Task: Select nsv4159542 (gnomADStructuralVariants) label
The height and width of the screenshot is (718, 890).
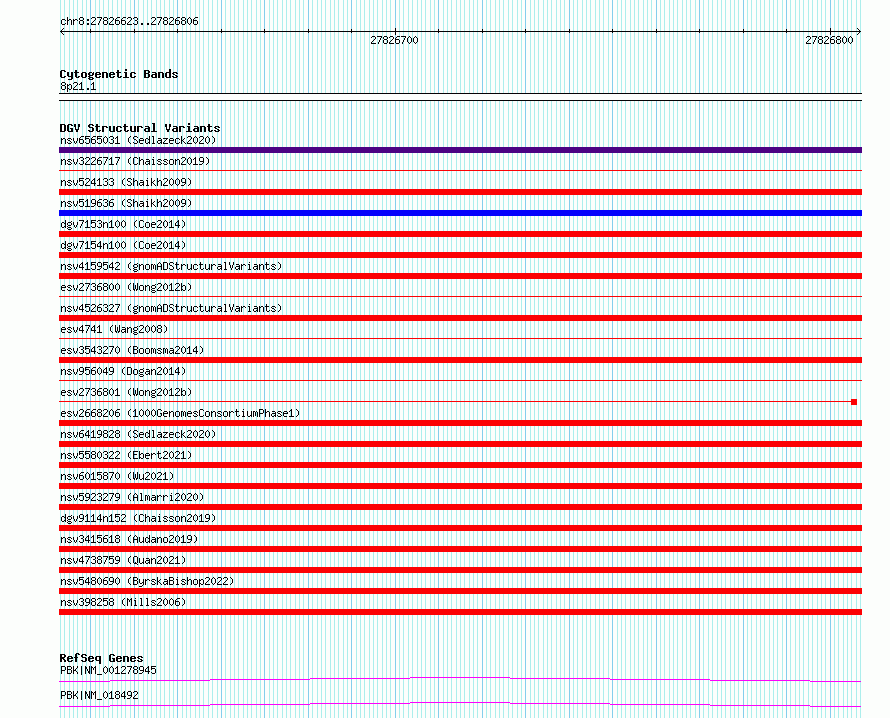Action: click(171, 266)
